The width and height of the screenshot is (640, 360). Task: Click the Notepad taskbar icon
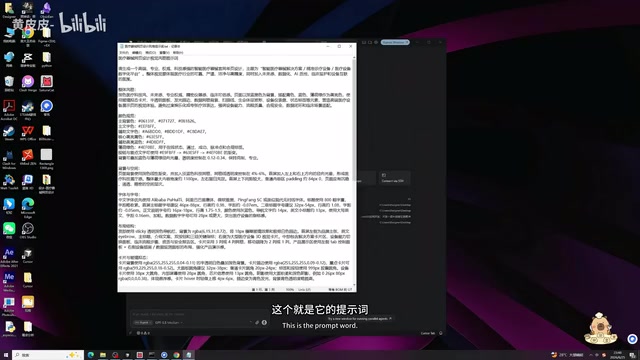point(189,355)
